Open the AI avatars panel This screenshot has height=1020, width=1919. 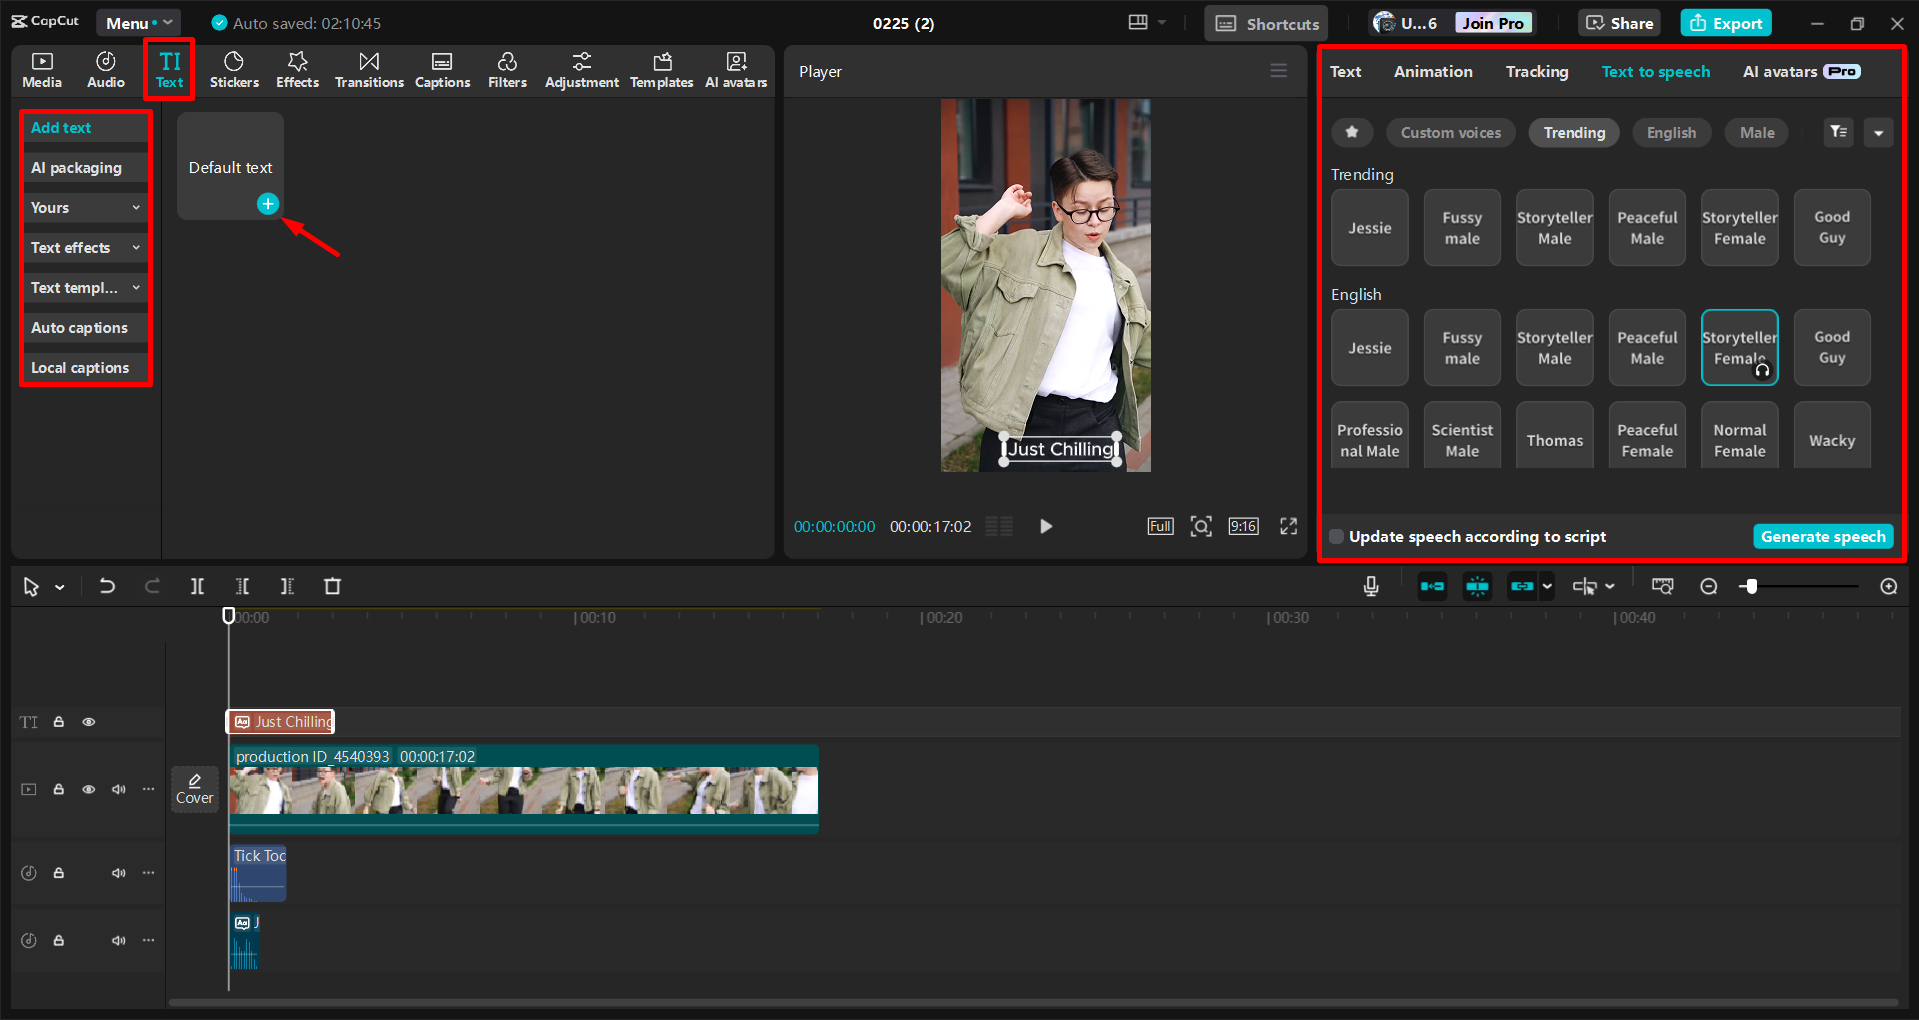click(x=736, y=69)
